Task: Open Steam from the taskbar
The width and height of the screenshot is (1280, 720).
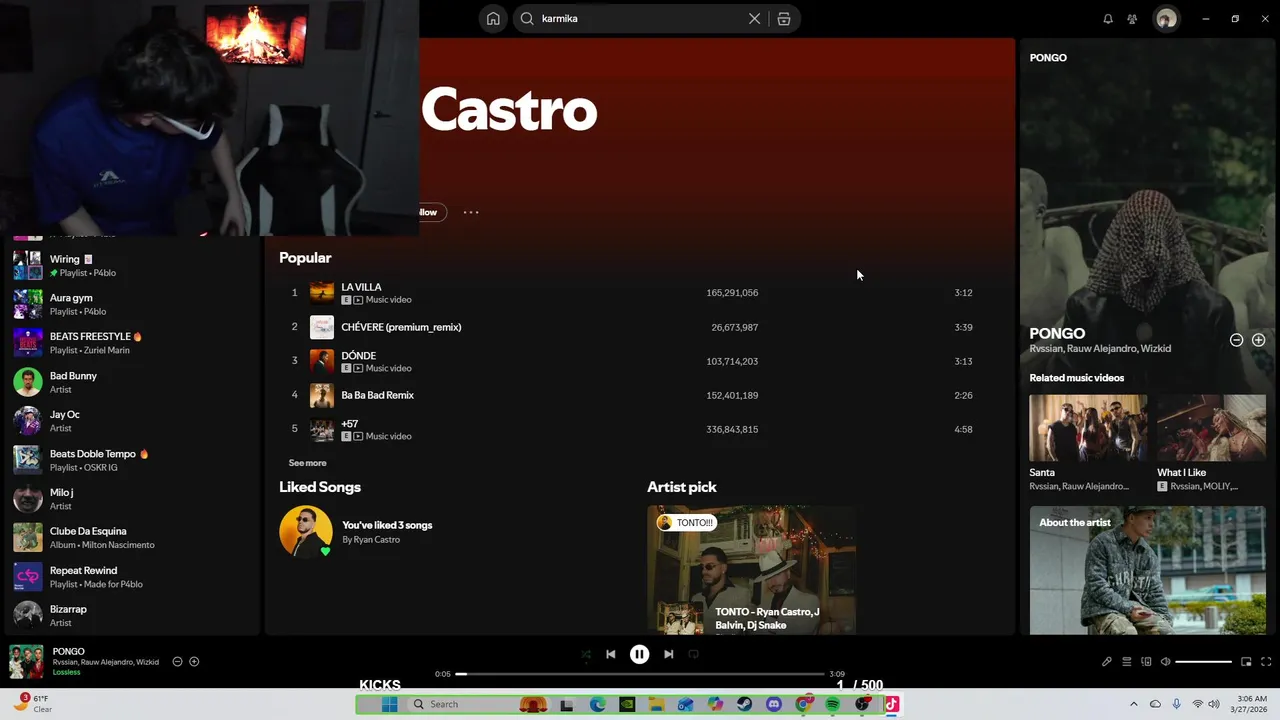Action: pyautogui.click(x=744, y=704)
